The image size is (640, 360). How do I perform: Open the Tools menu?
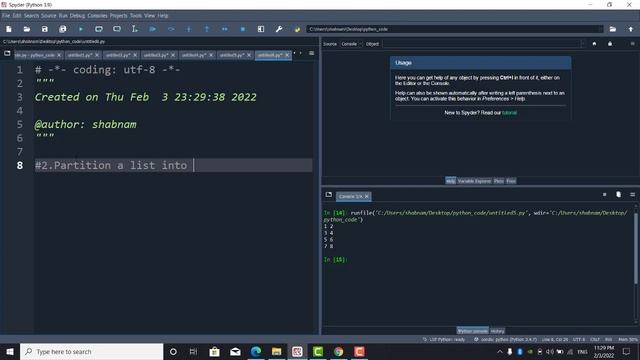(136, 16)
